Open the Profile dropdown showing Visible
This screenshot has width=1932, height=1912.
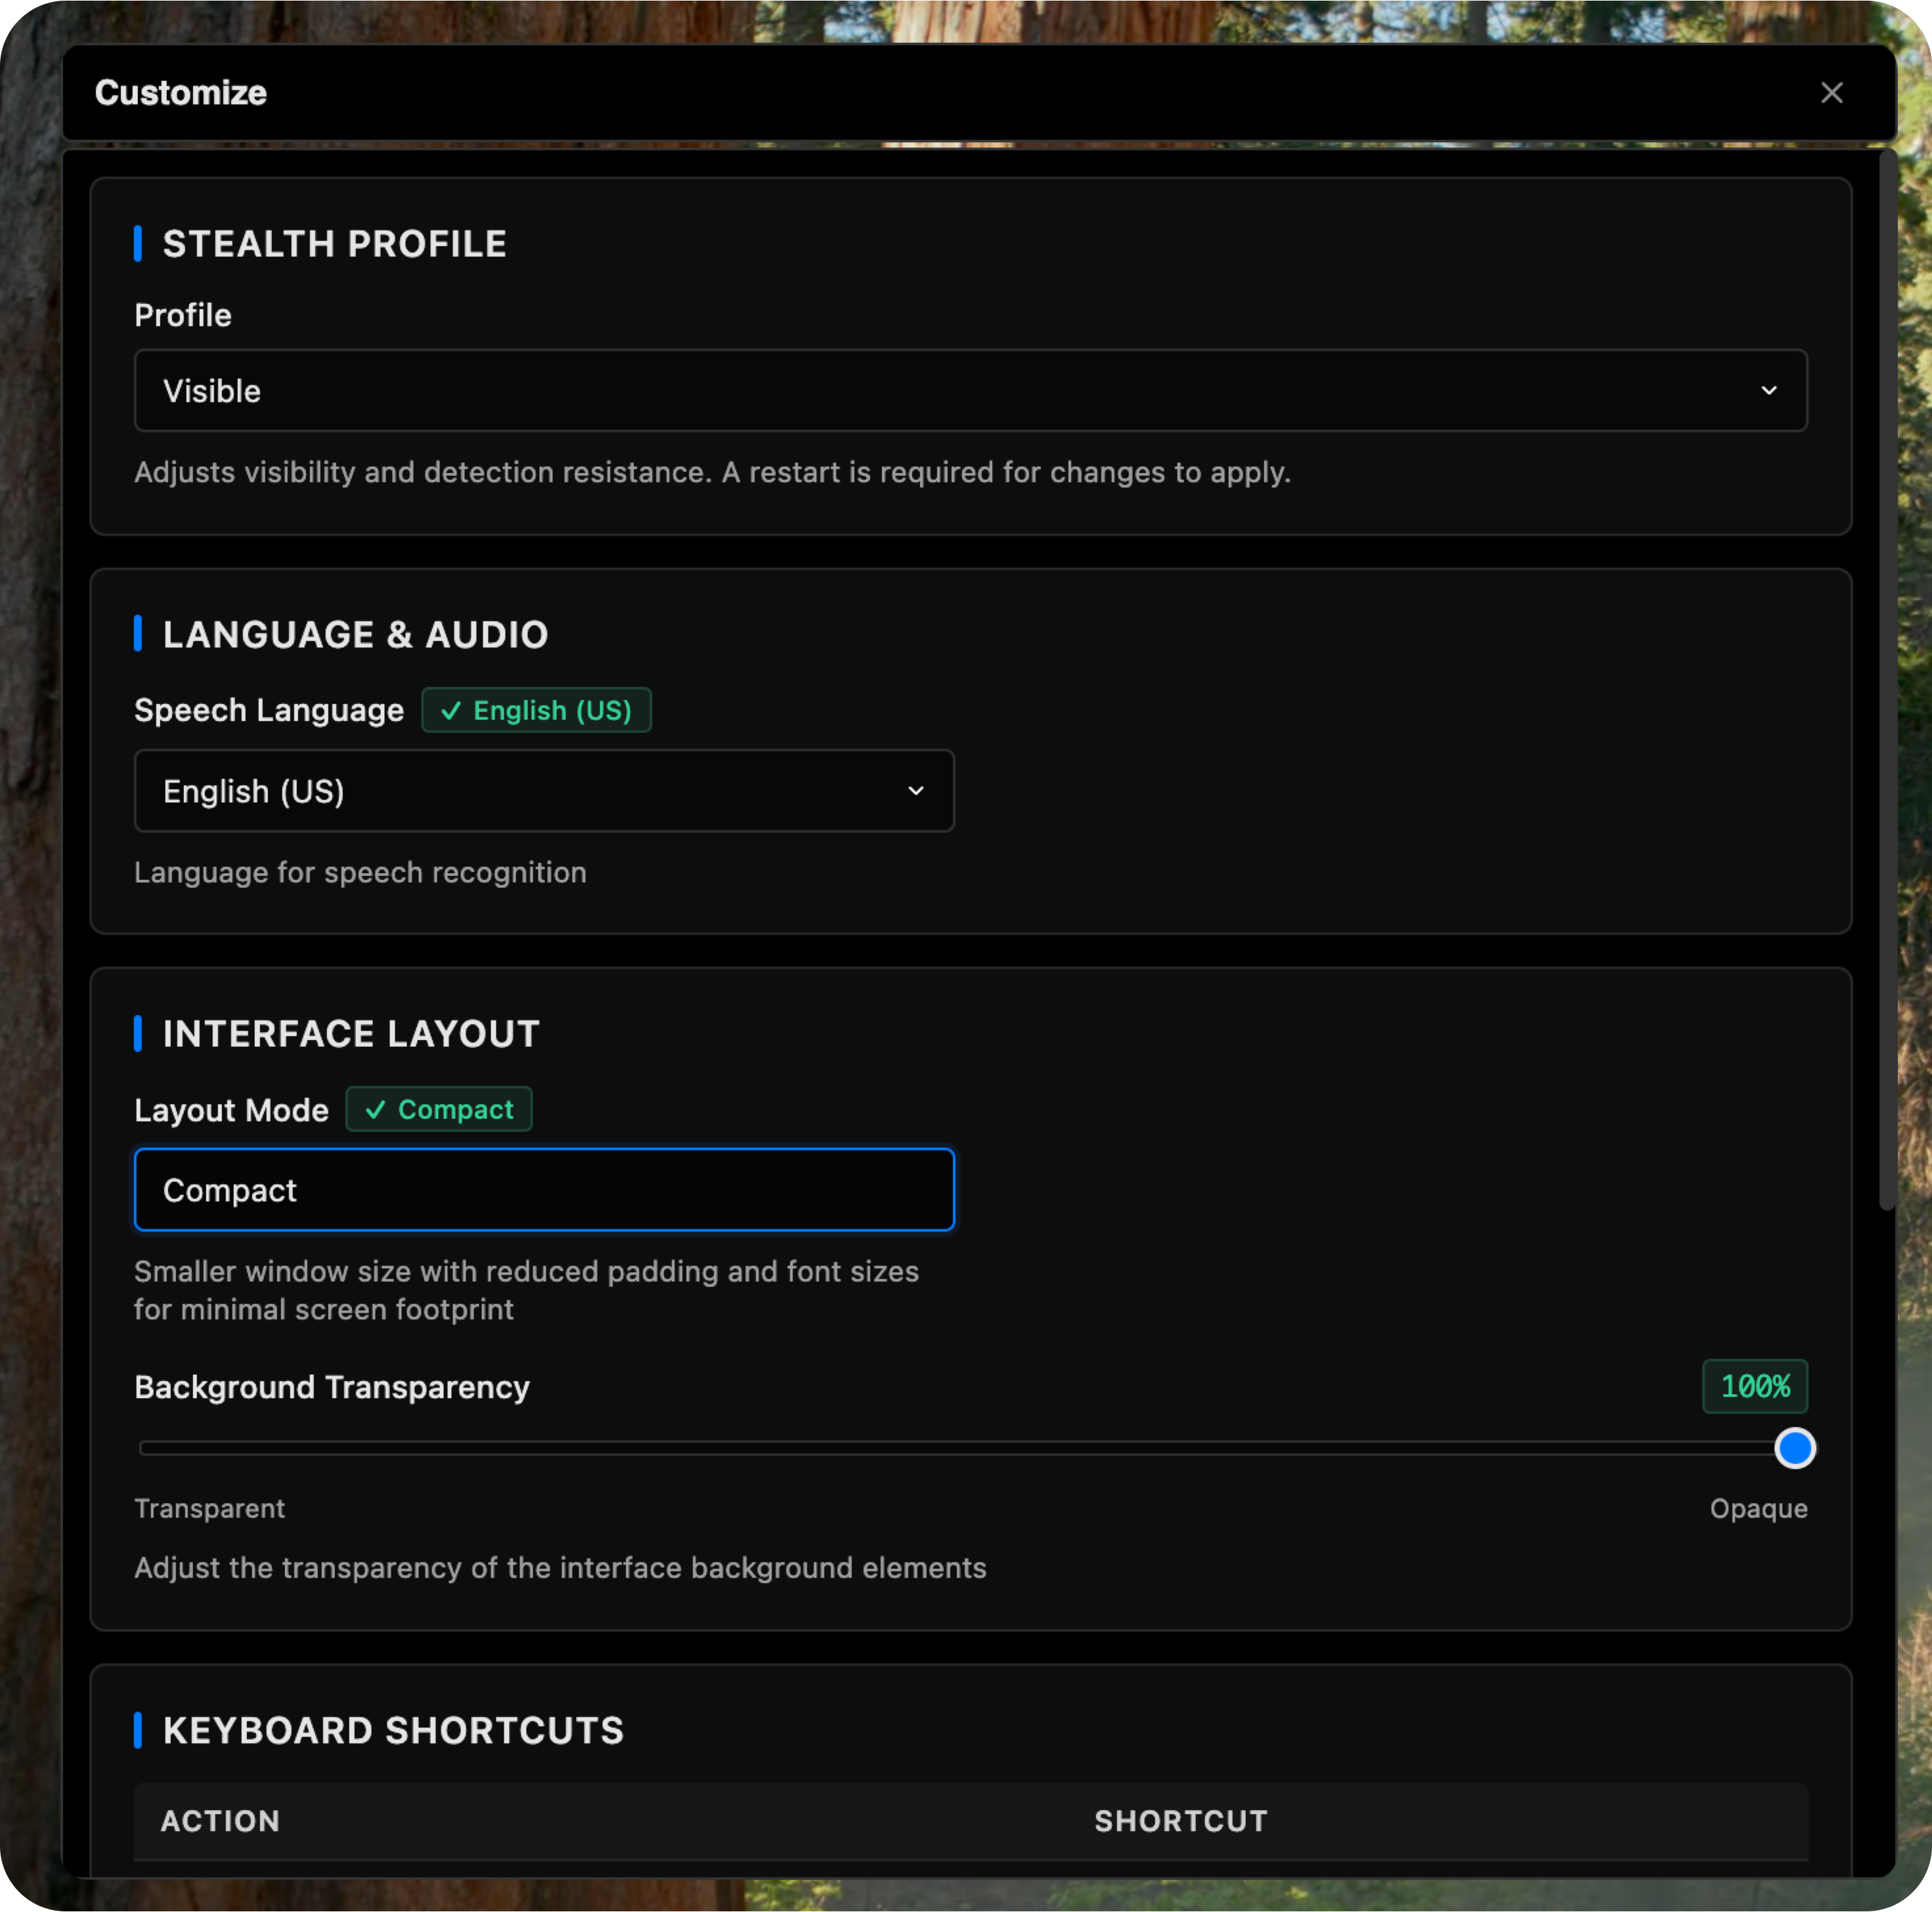coord(969,390)
